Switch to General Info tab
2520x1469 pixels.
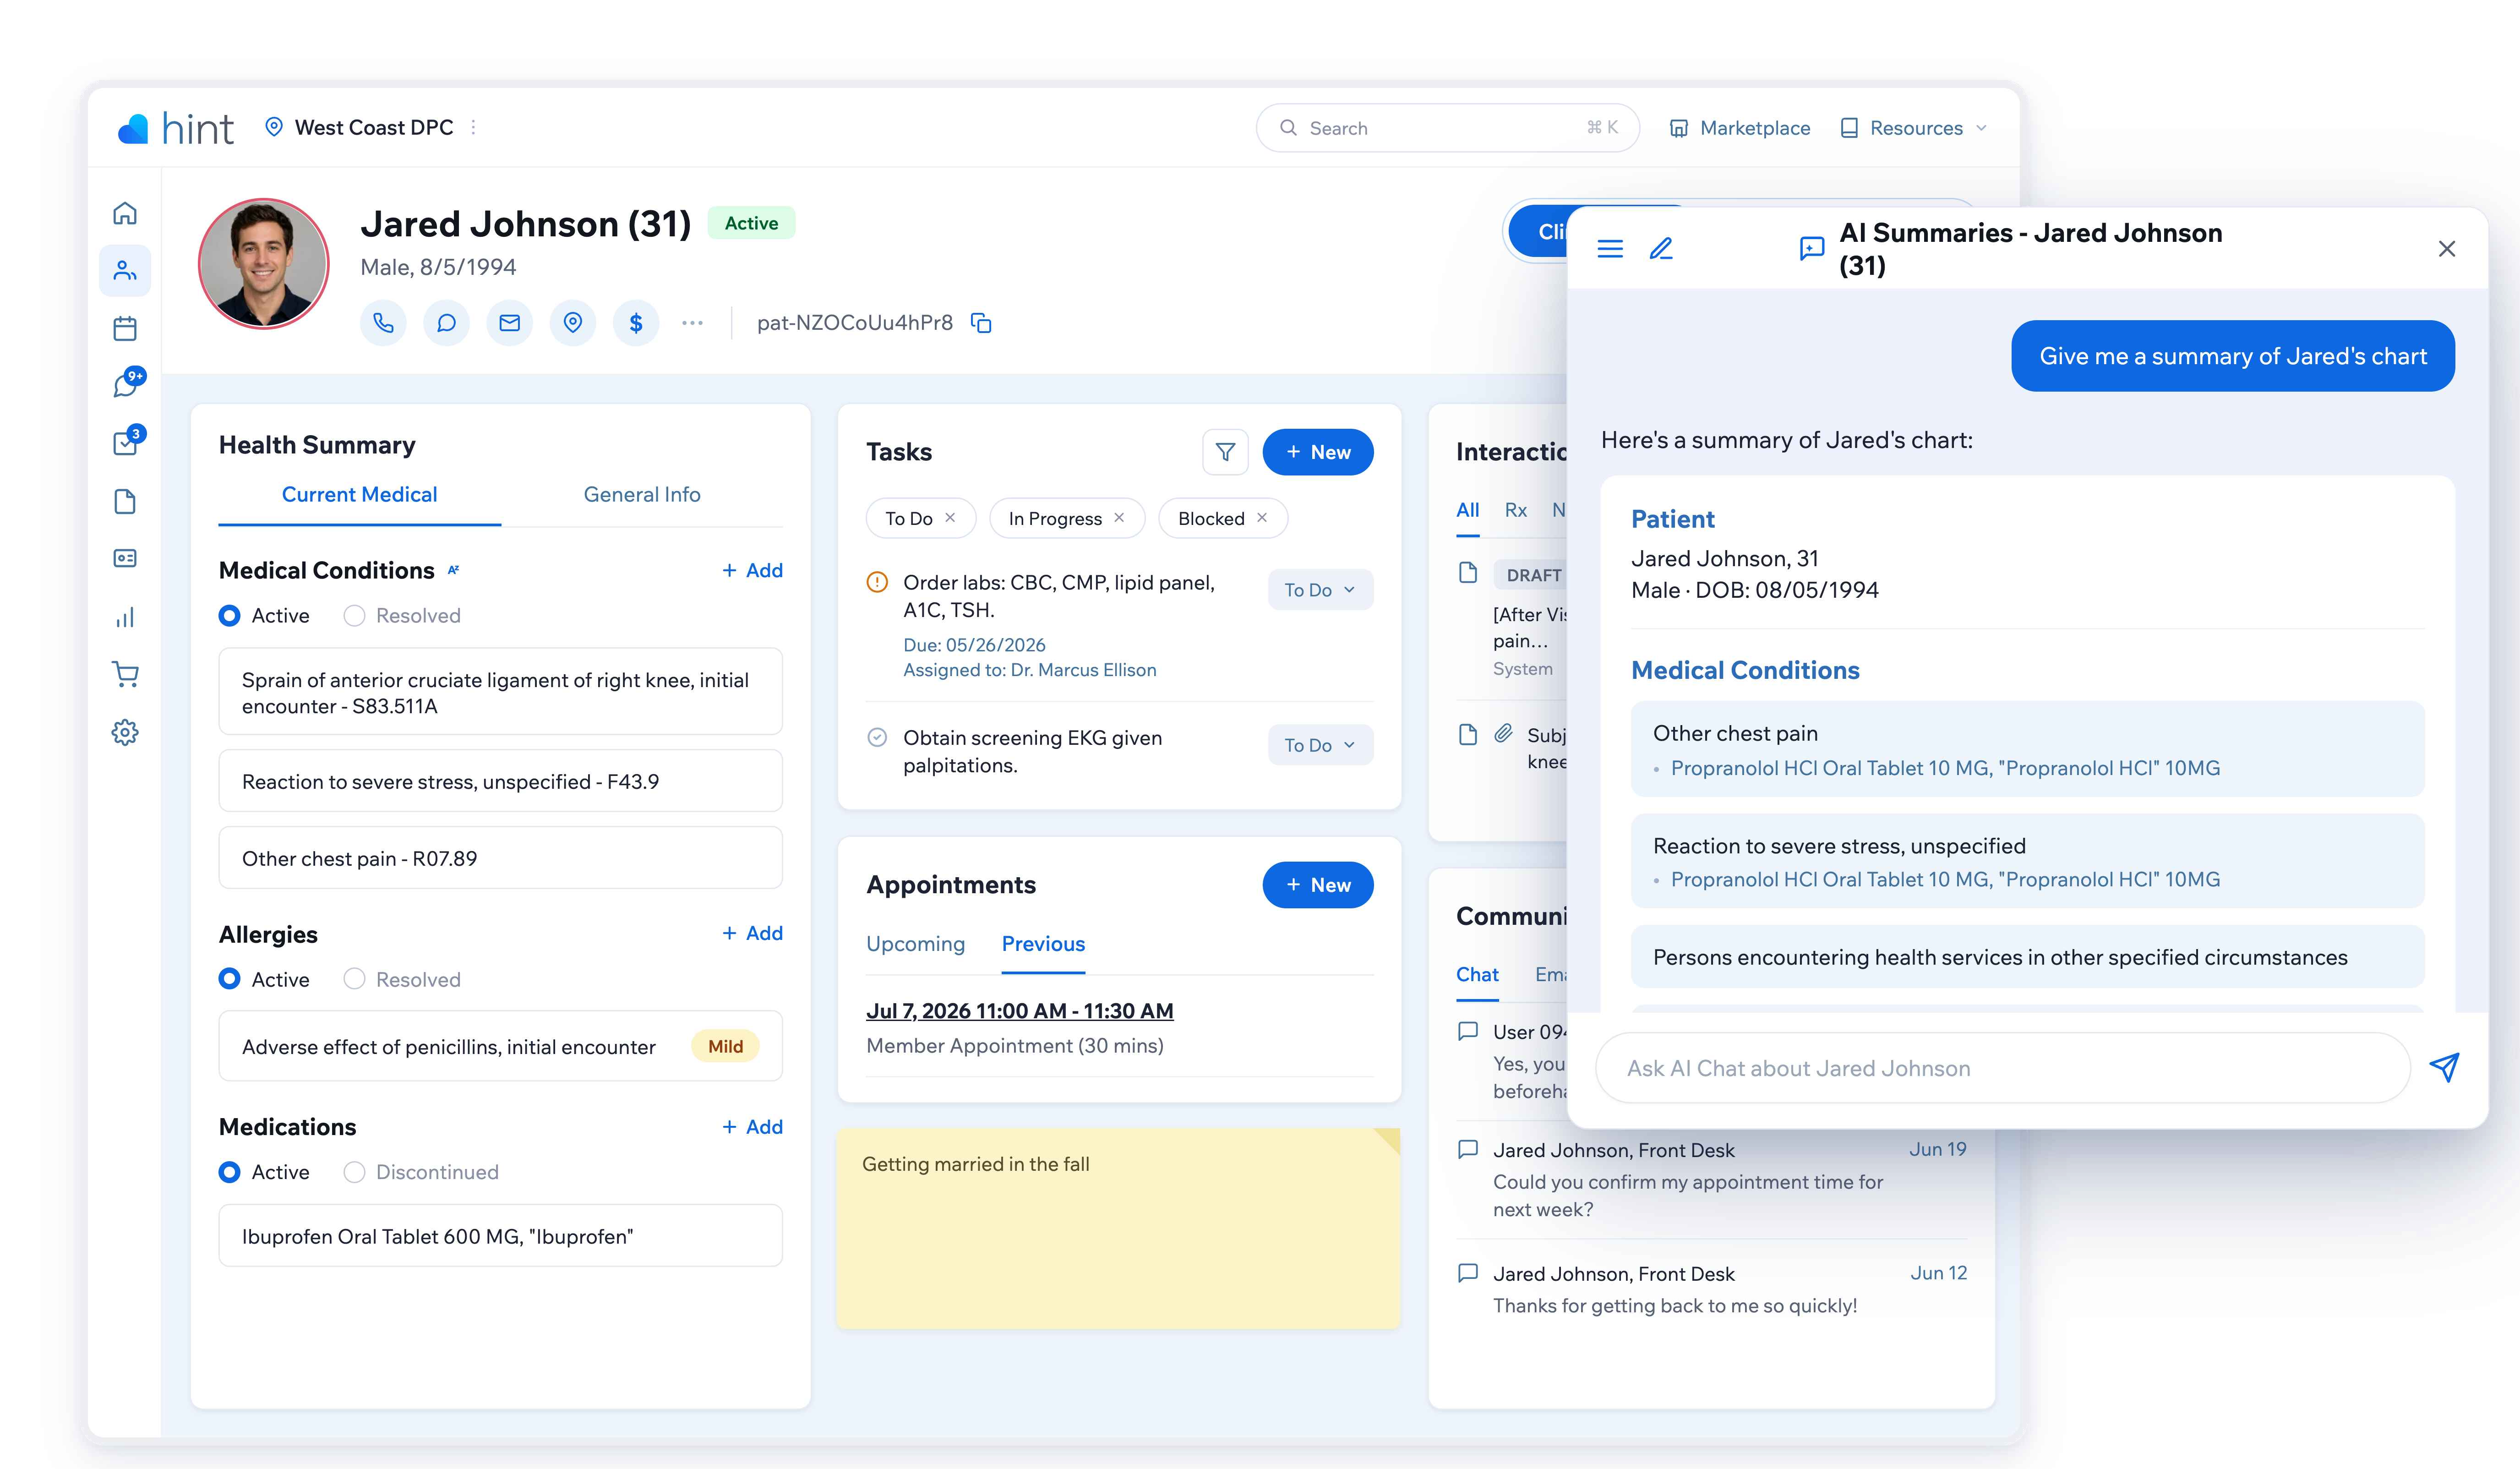pyautogui.click(x=642, y=495)
